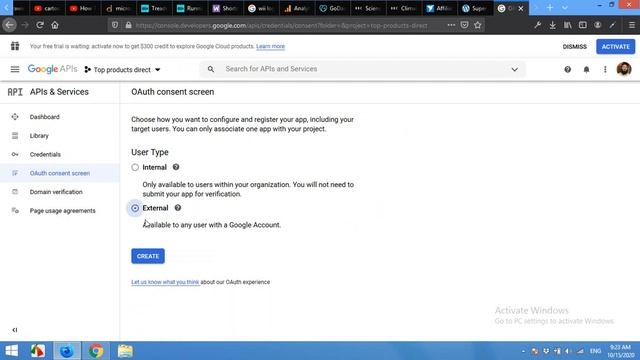Open the main navigation hamburger menu
Viewport: 640px width, 360px height.
coord(15,69)
